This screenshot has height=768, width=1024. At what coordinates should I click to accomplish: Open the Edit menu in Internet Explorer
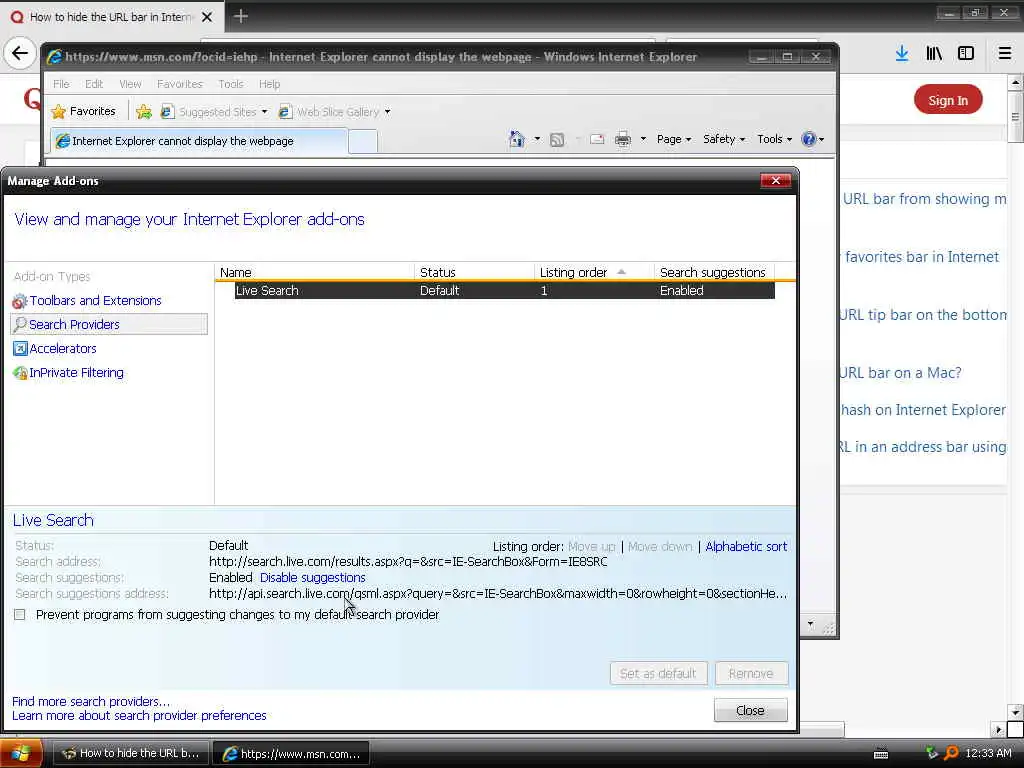pyautogui.click(x=94, y=84)
